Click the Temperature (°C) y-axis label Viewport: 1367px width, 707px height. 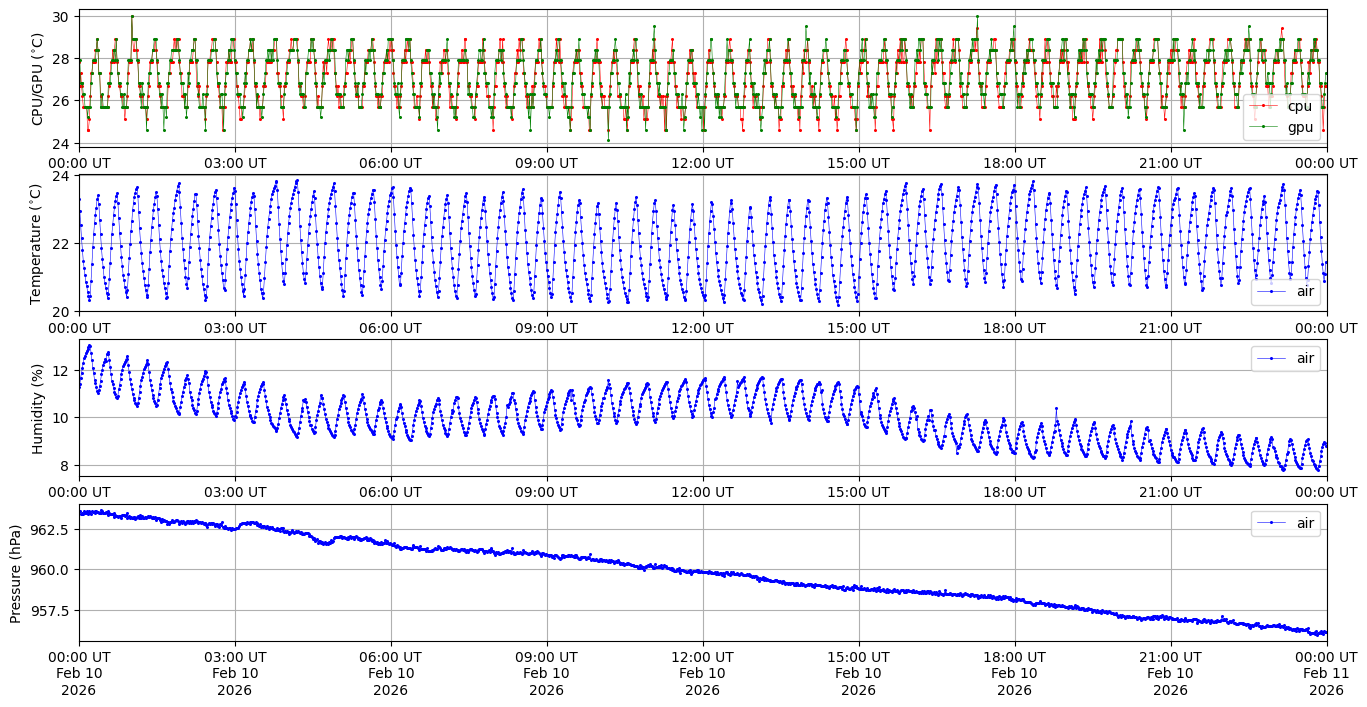click(38, 243)
